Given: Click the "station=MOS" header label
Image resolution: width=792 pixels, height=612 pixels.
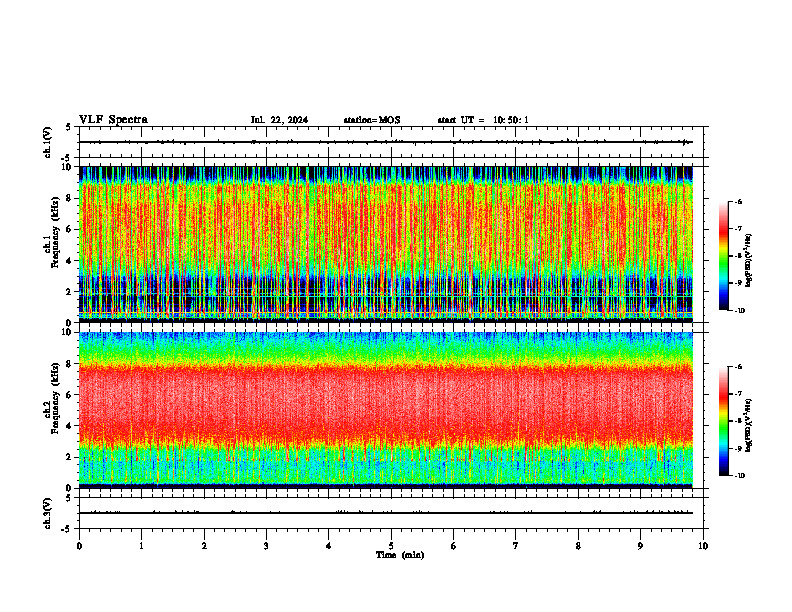Looking at the screenshot, I should pos(372,120).
